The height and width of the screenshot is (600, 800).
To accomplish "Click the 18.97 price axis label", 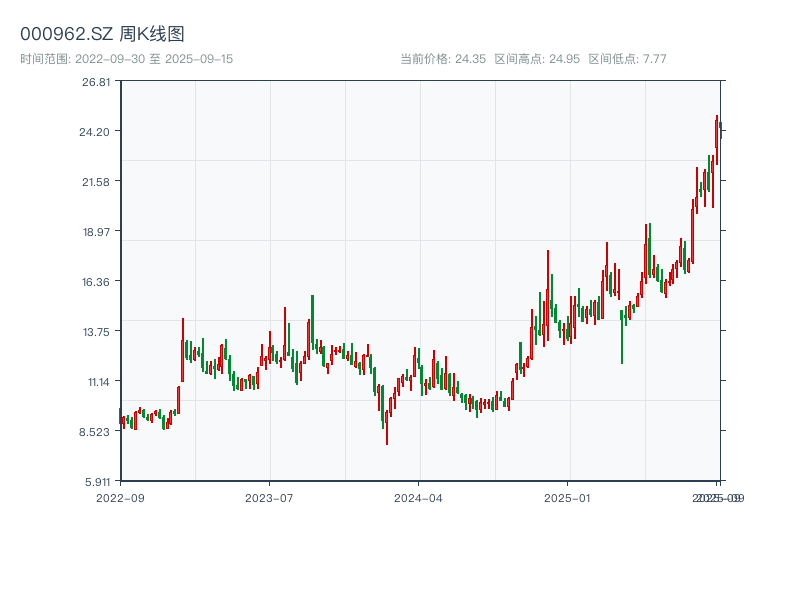I will pos(96,232).
